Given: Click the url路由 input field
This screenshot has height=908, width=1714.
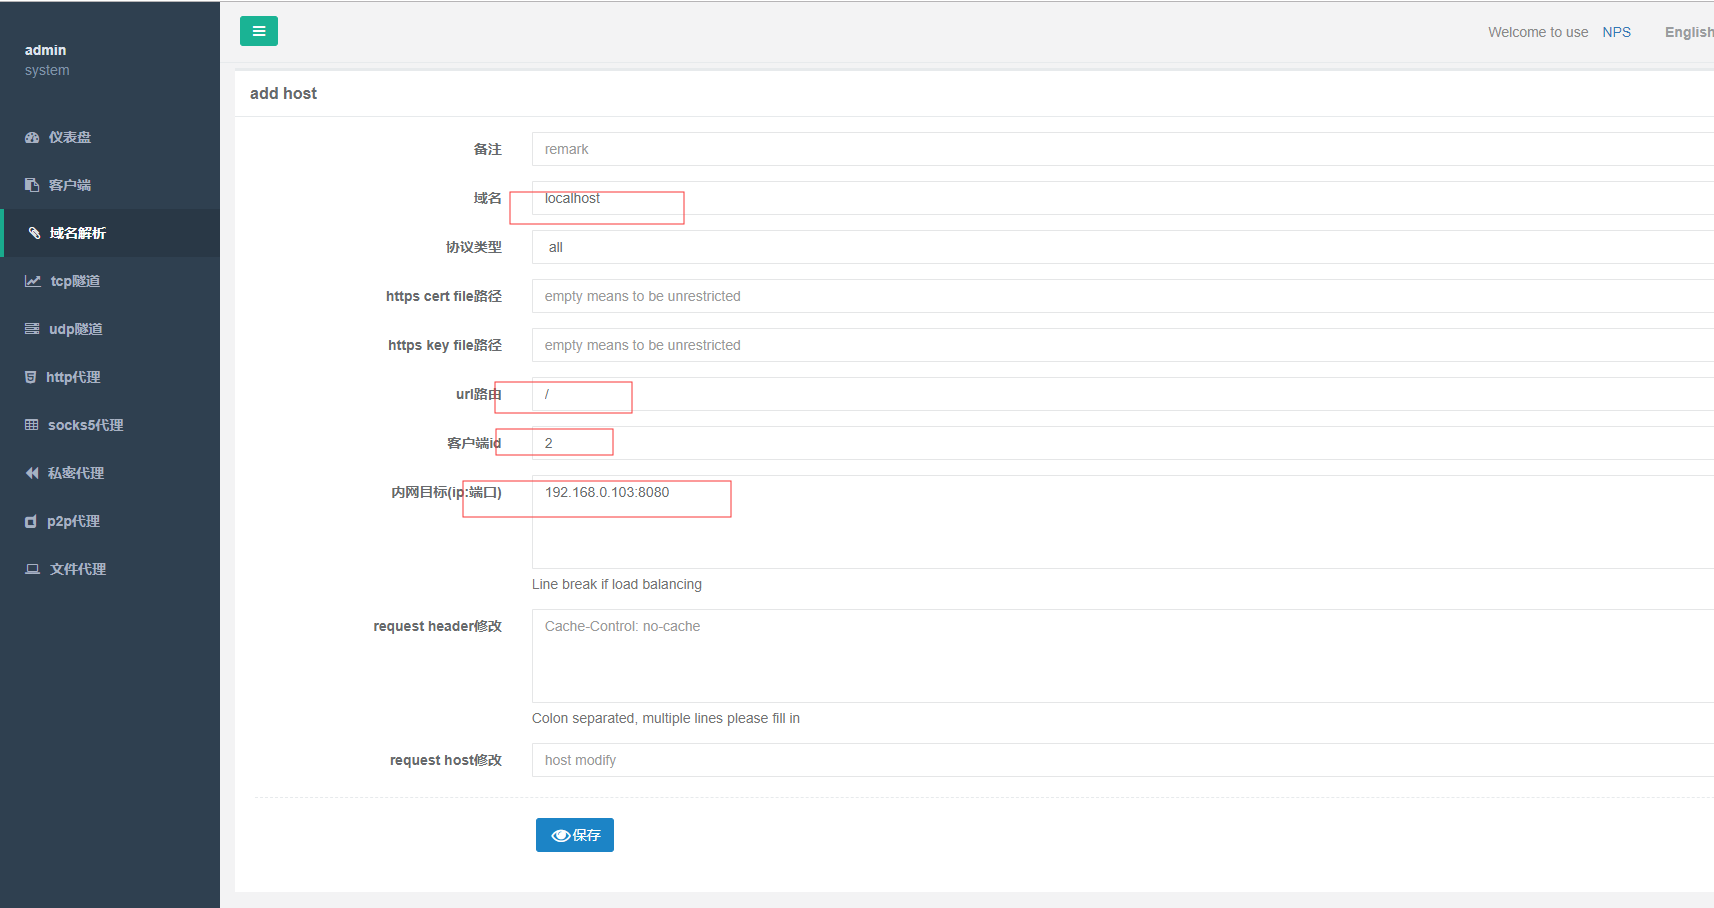Looking at the screenshot, I should click(x=1123, y=394).
